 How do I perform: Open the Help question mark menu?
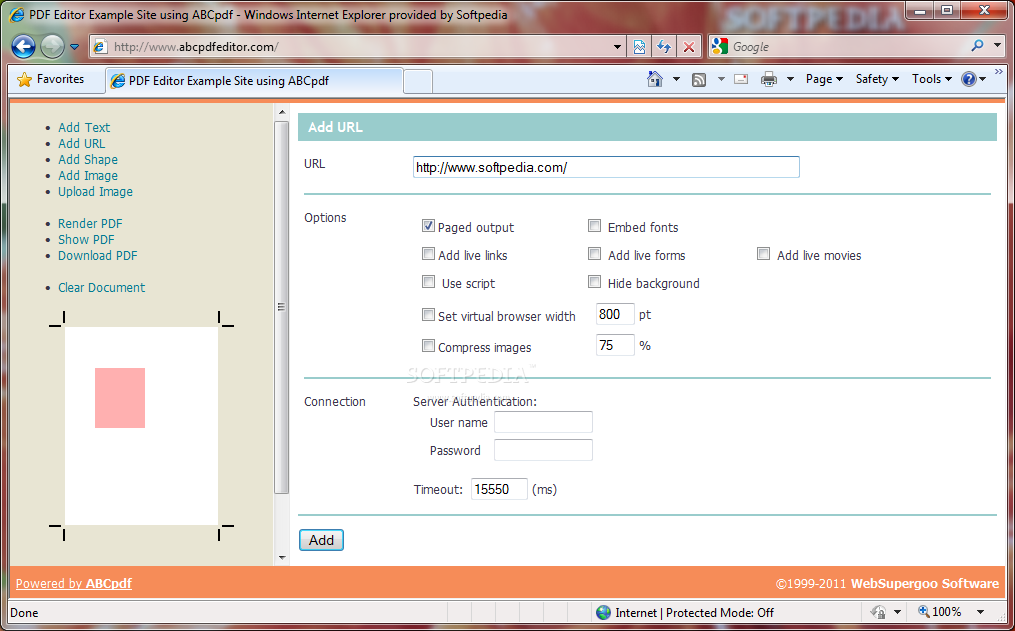point(974,79)
